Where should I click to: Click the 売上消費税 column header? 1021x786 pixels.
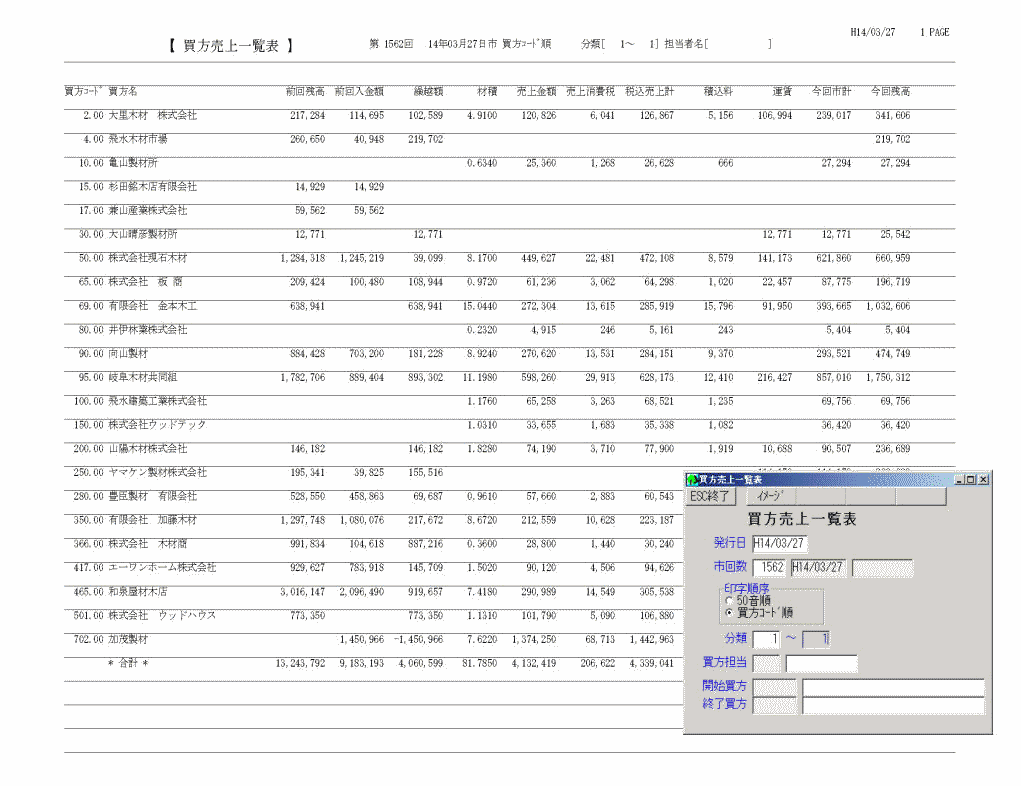coord(591,91)
